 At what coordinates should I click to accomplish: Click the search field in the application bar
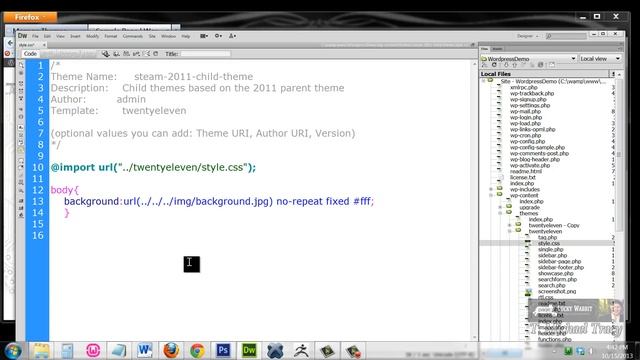point(566,36)
